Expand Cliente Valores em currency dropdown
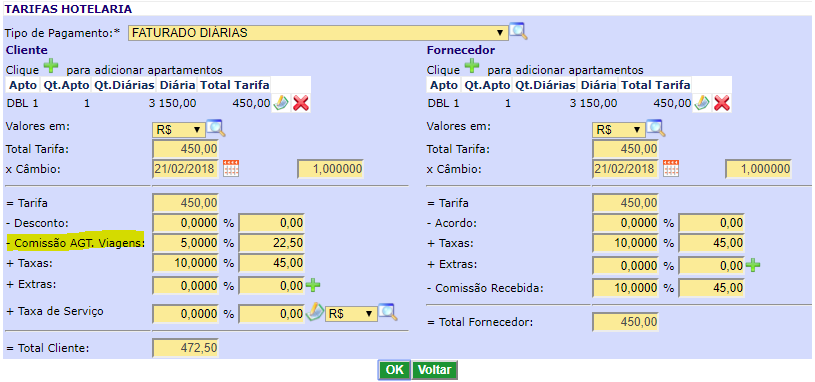 pyautogui.click(x=178, y=130)
